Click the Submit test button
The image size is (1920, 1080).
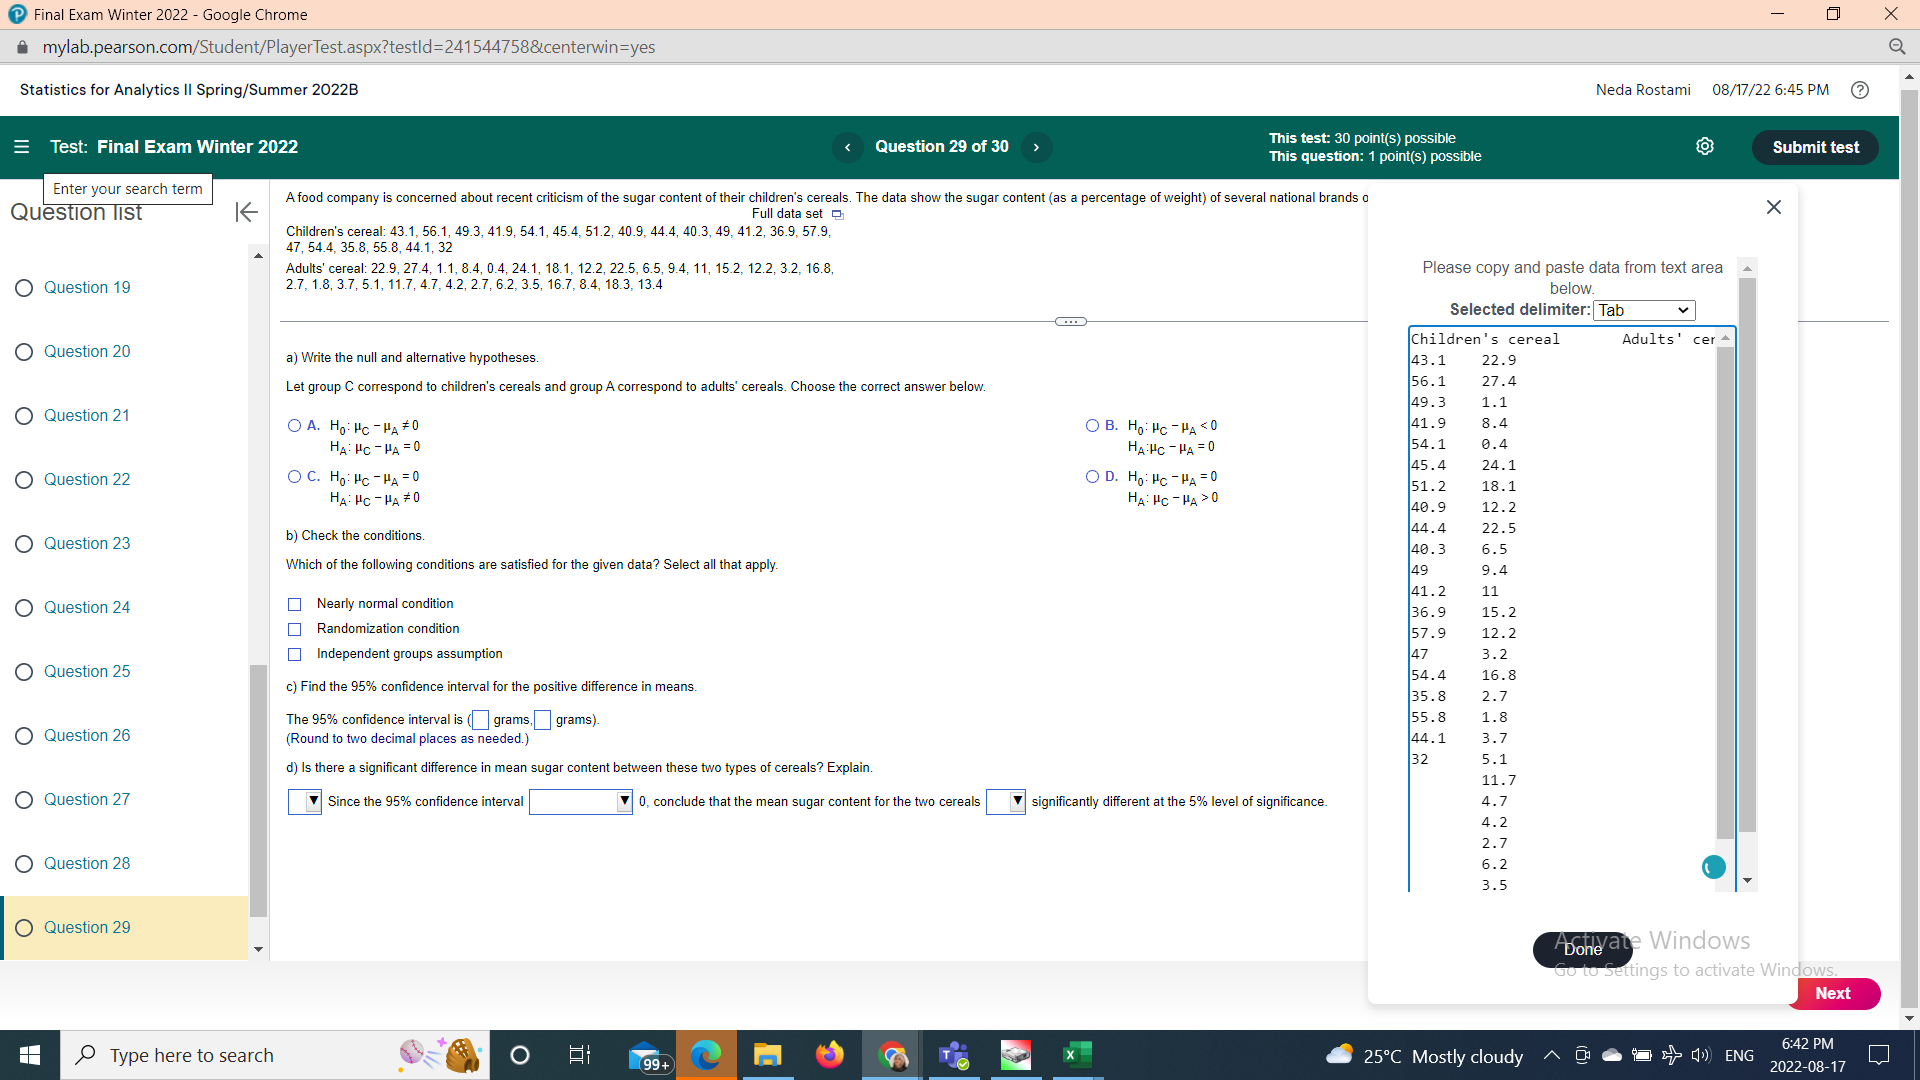click(1815, 146)
